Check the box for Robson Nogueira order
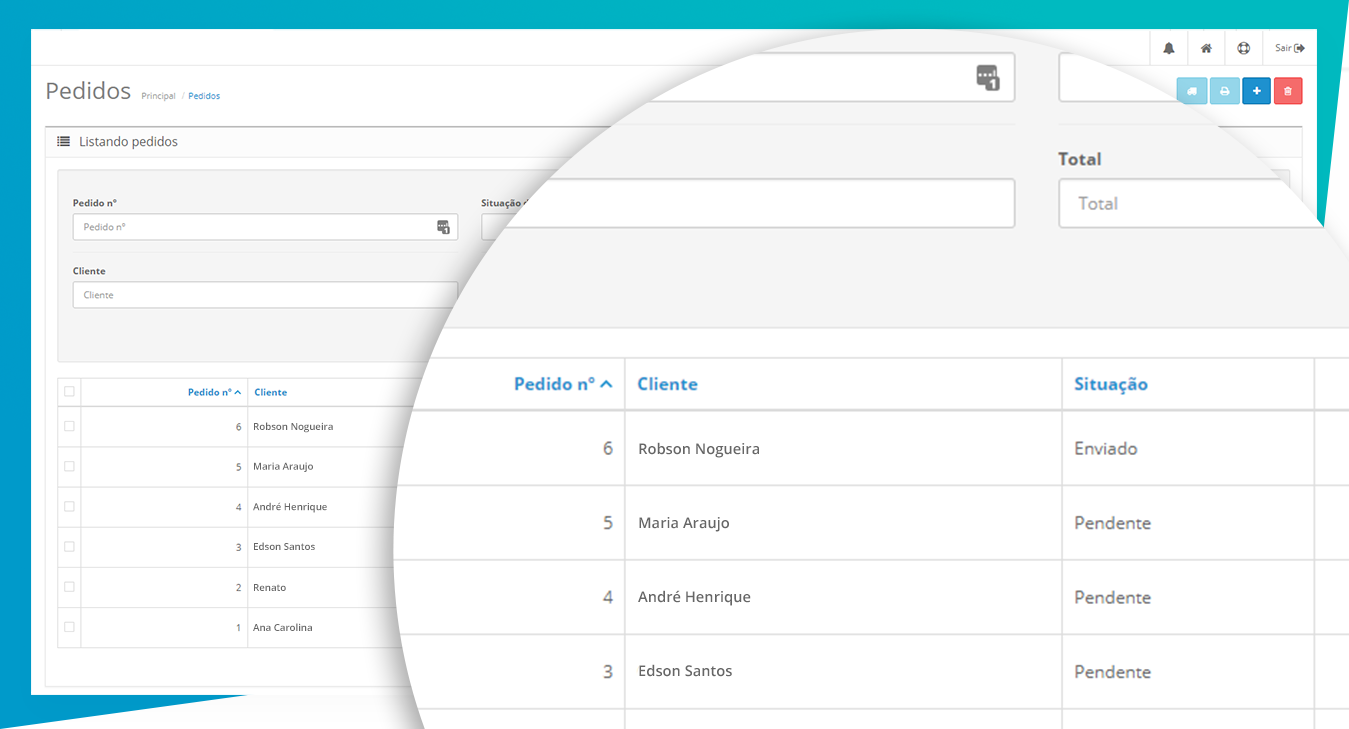Screen dimensions: 1349x729 [x=69, y=426]
